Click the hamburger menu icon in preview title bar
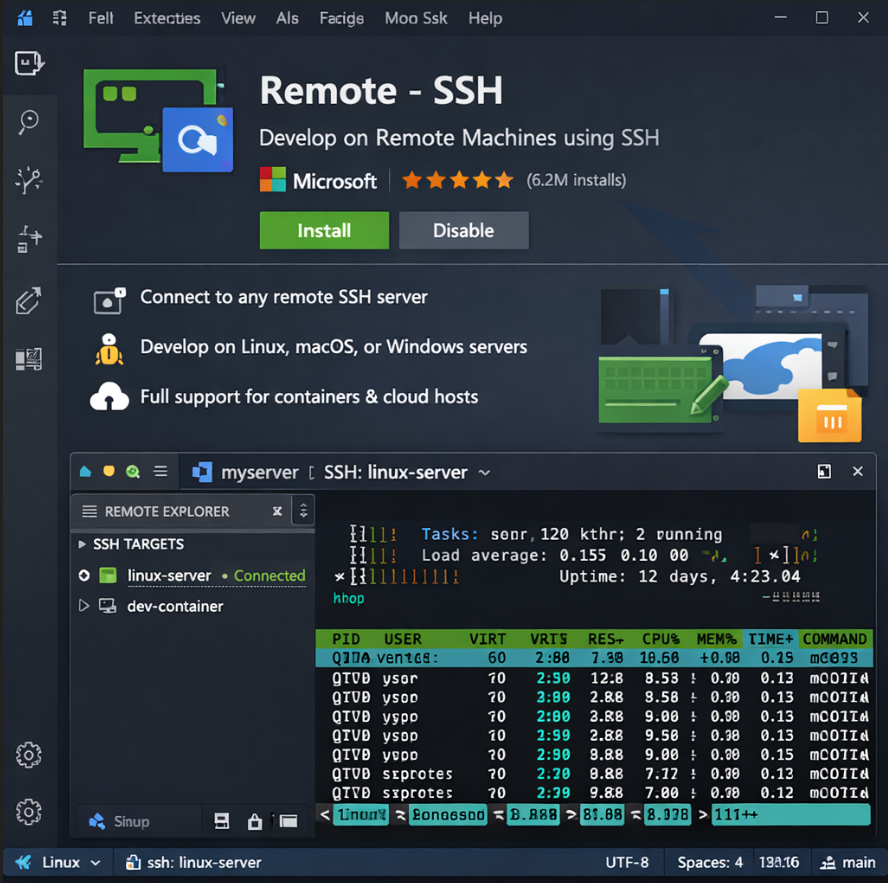The height and width of the screenshot is (883, 888). pos(161,471)
